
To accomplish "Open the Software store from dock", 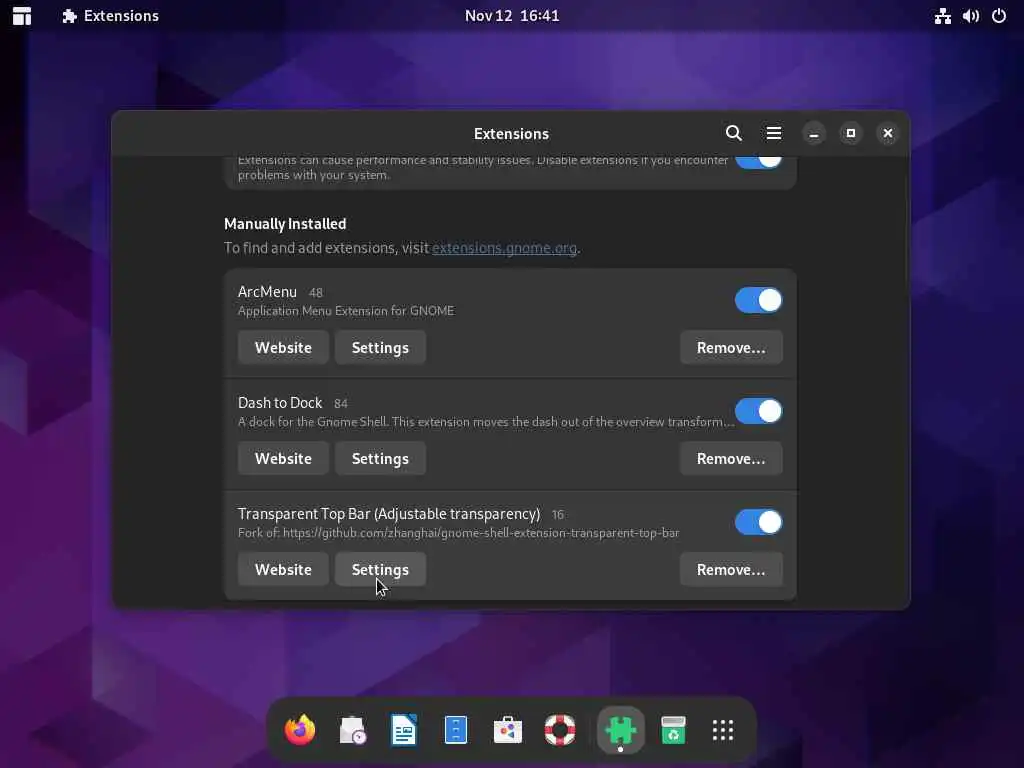I will point(507,729).
